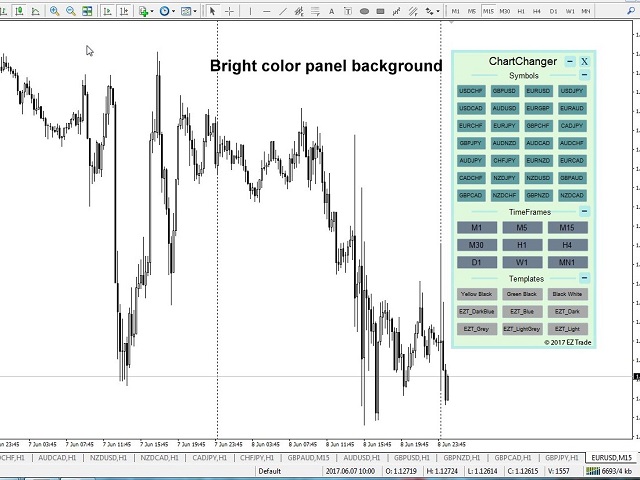
Task: Close the ChartChanger panel with X
Action: [x=584, y=62]
